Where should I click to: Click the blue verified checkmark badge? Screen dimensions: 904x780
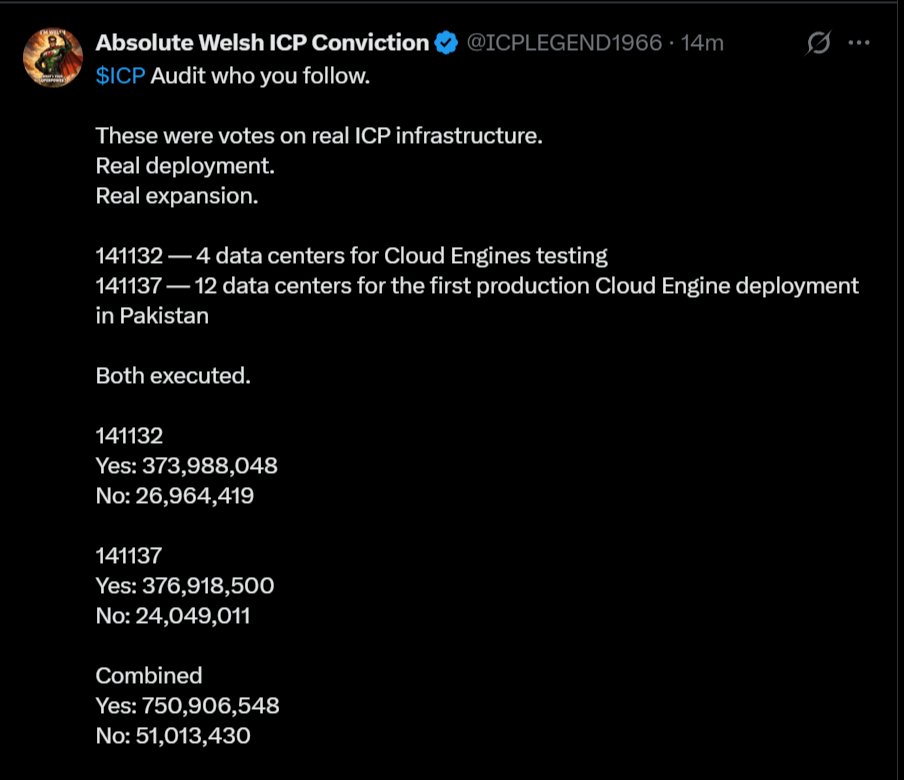(446, 42)
